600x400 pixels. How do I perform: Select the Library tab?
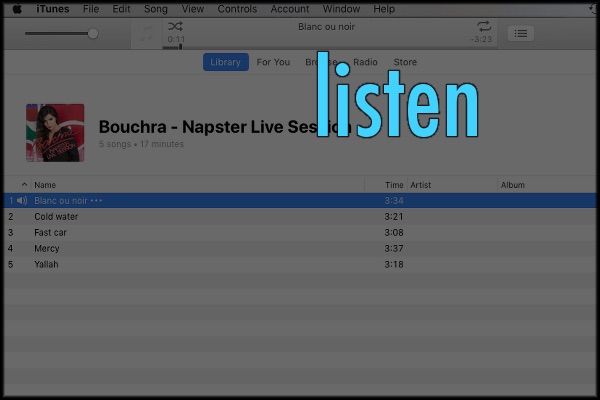[x=226, y=62]
